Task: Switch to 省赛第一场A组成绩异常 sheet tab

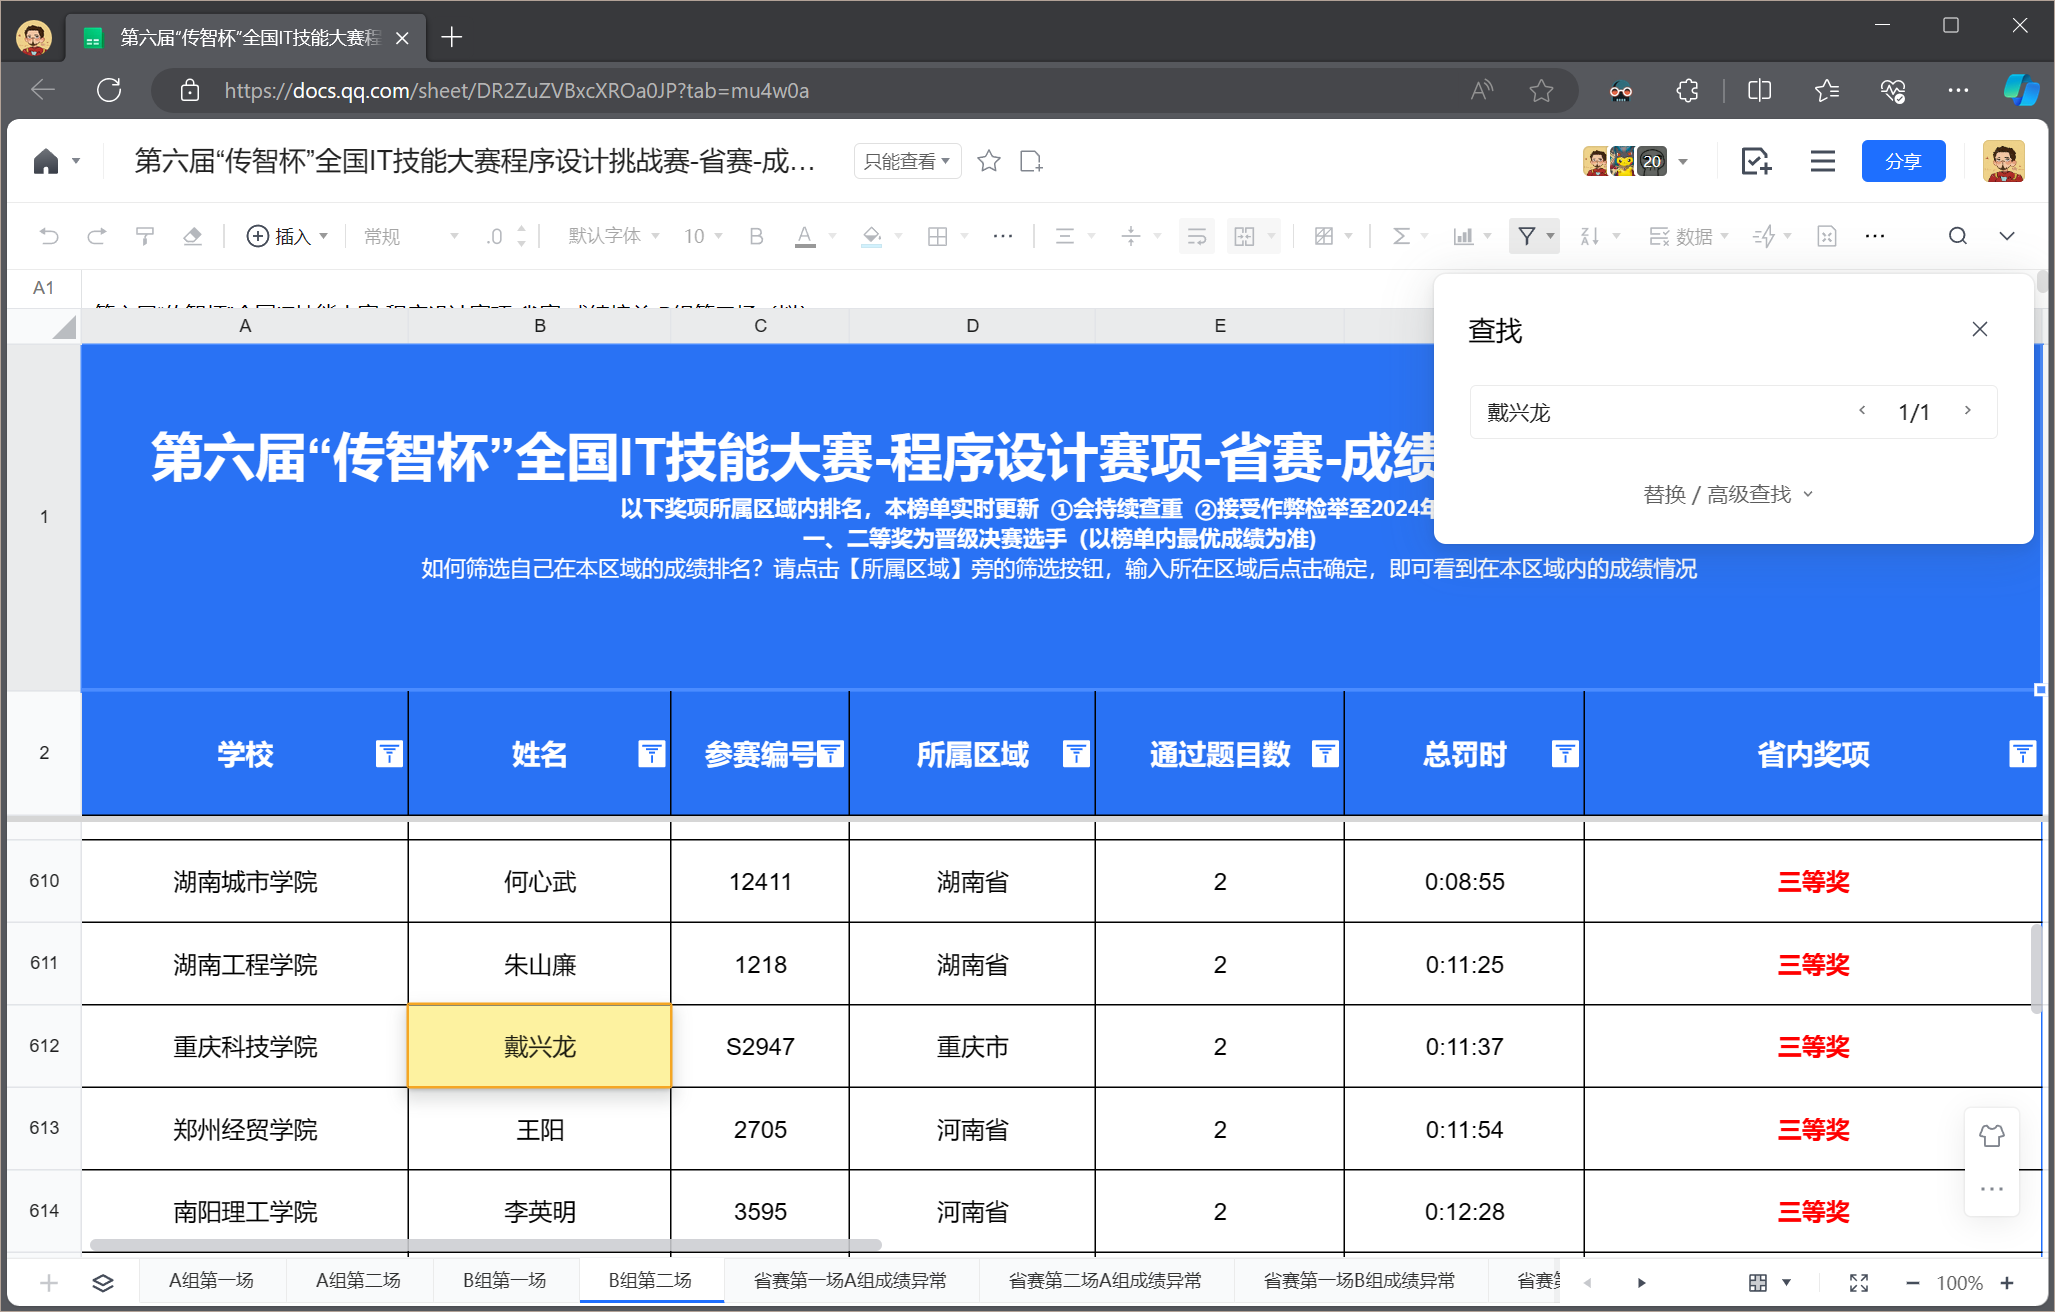Action: tap(850, 1281)
